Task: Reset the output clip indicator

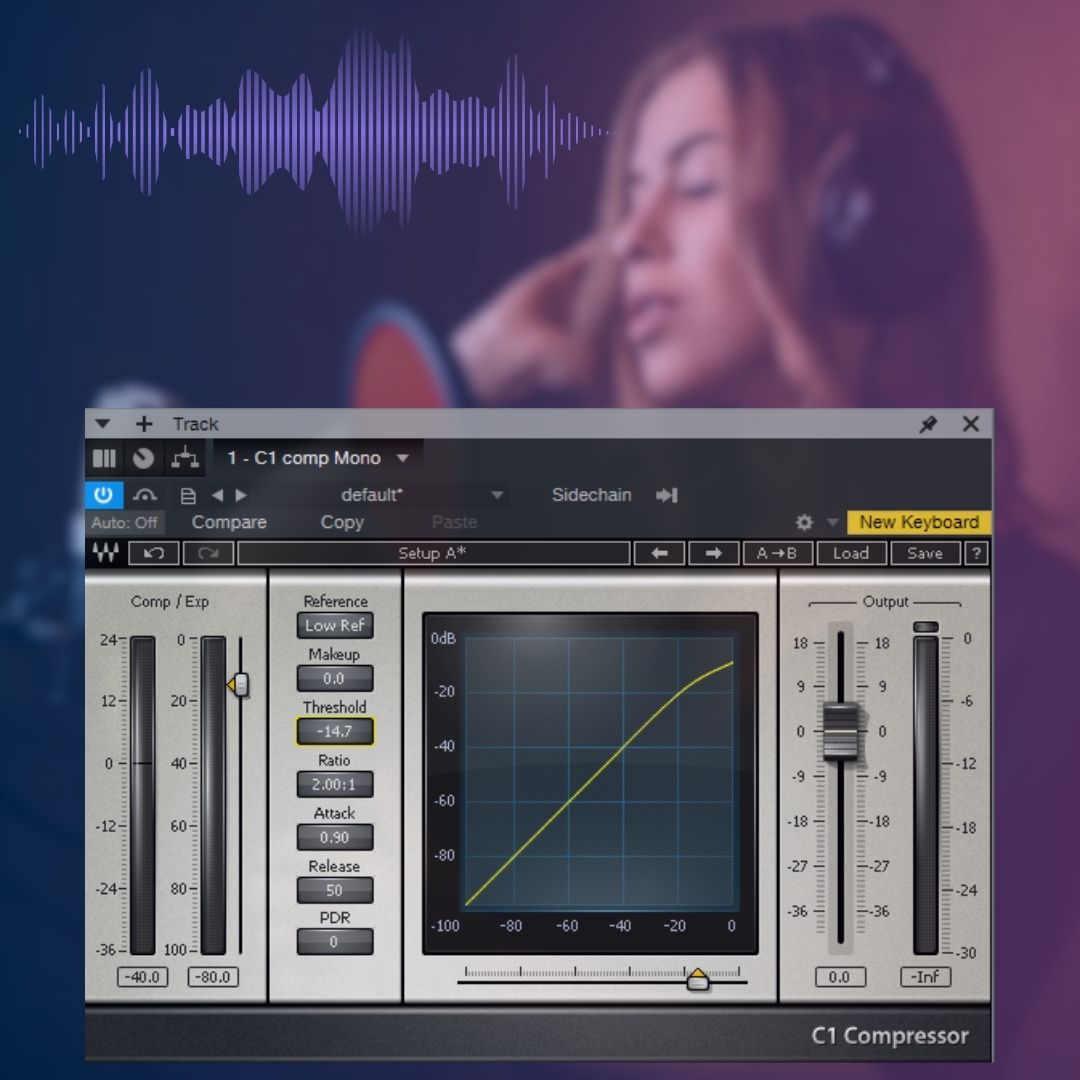Action: 926,627
